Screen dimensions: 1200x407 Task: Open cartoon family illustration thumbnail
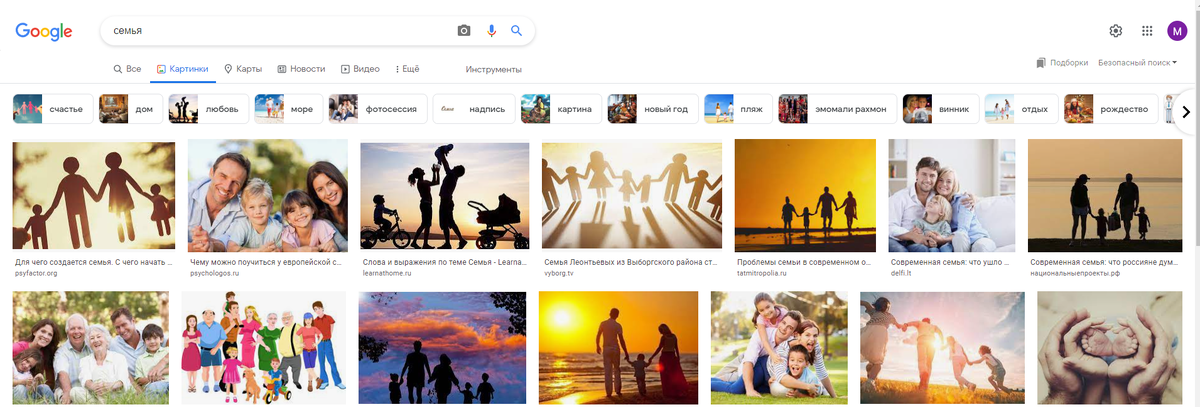click(264, 348)
